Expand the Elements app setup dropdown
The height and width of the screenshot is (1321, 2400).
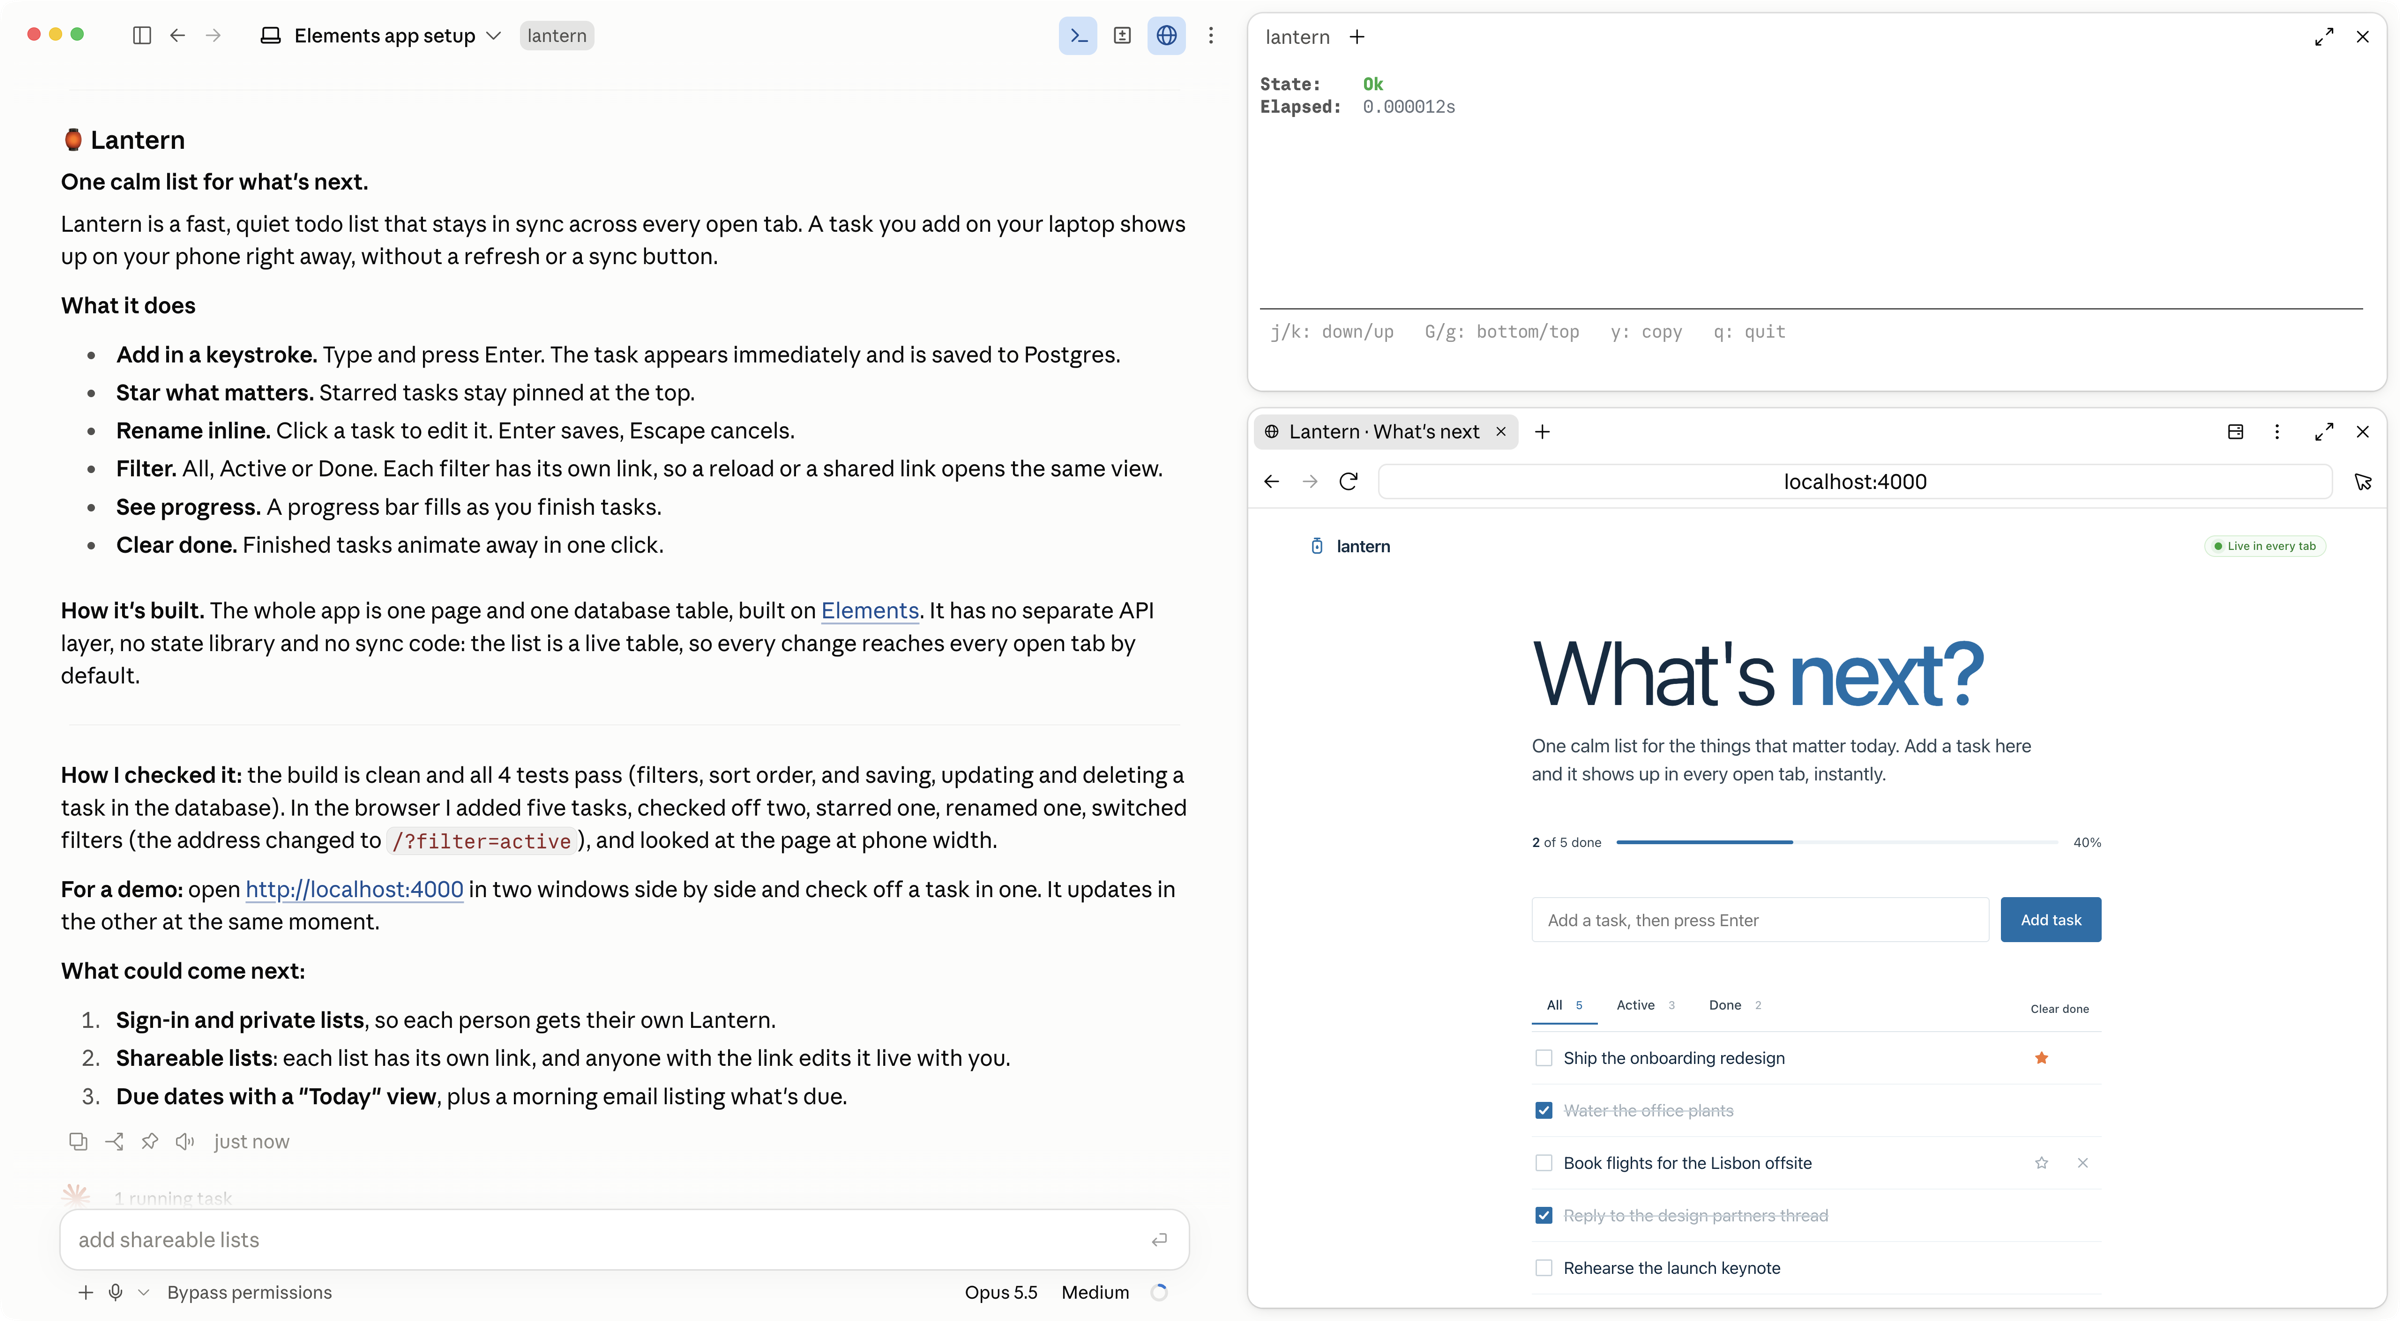tap(493, 36)
